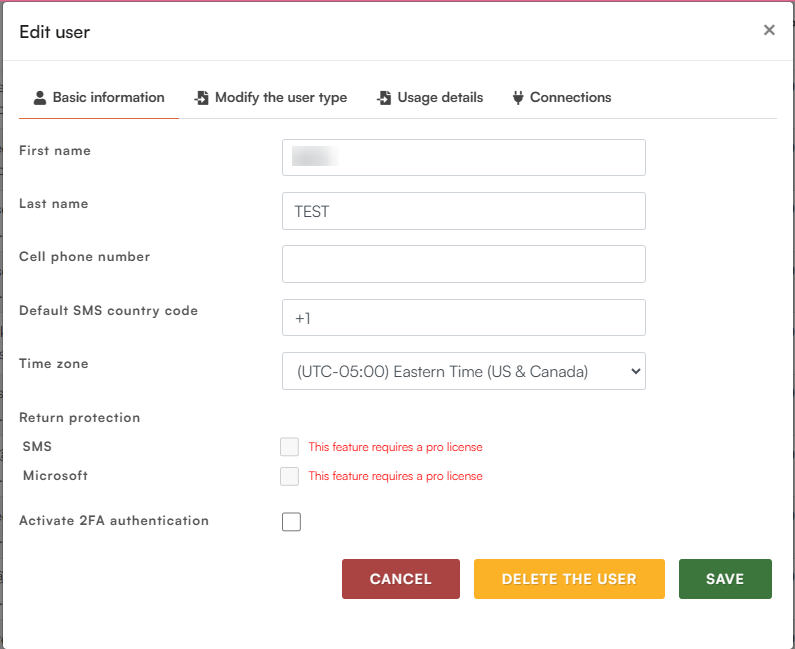Viewport: 795px width, 649px height.
Task: Go to the Connections tab
Action: coord(570,98)
